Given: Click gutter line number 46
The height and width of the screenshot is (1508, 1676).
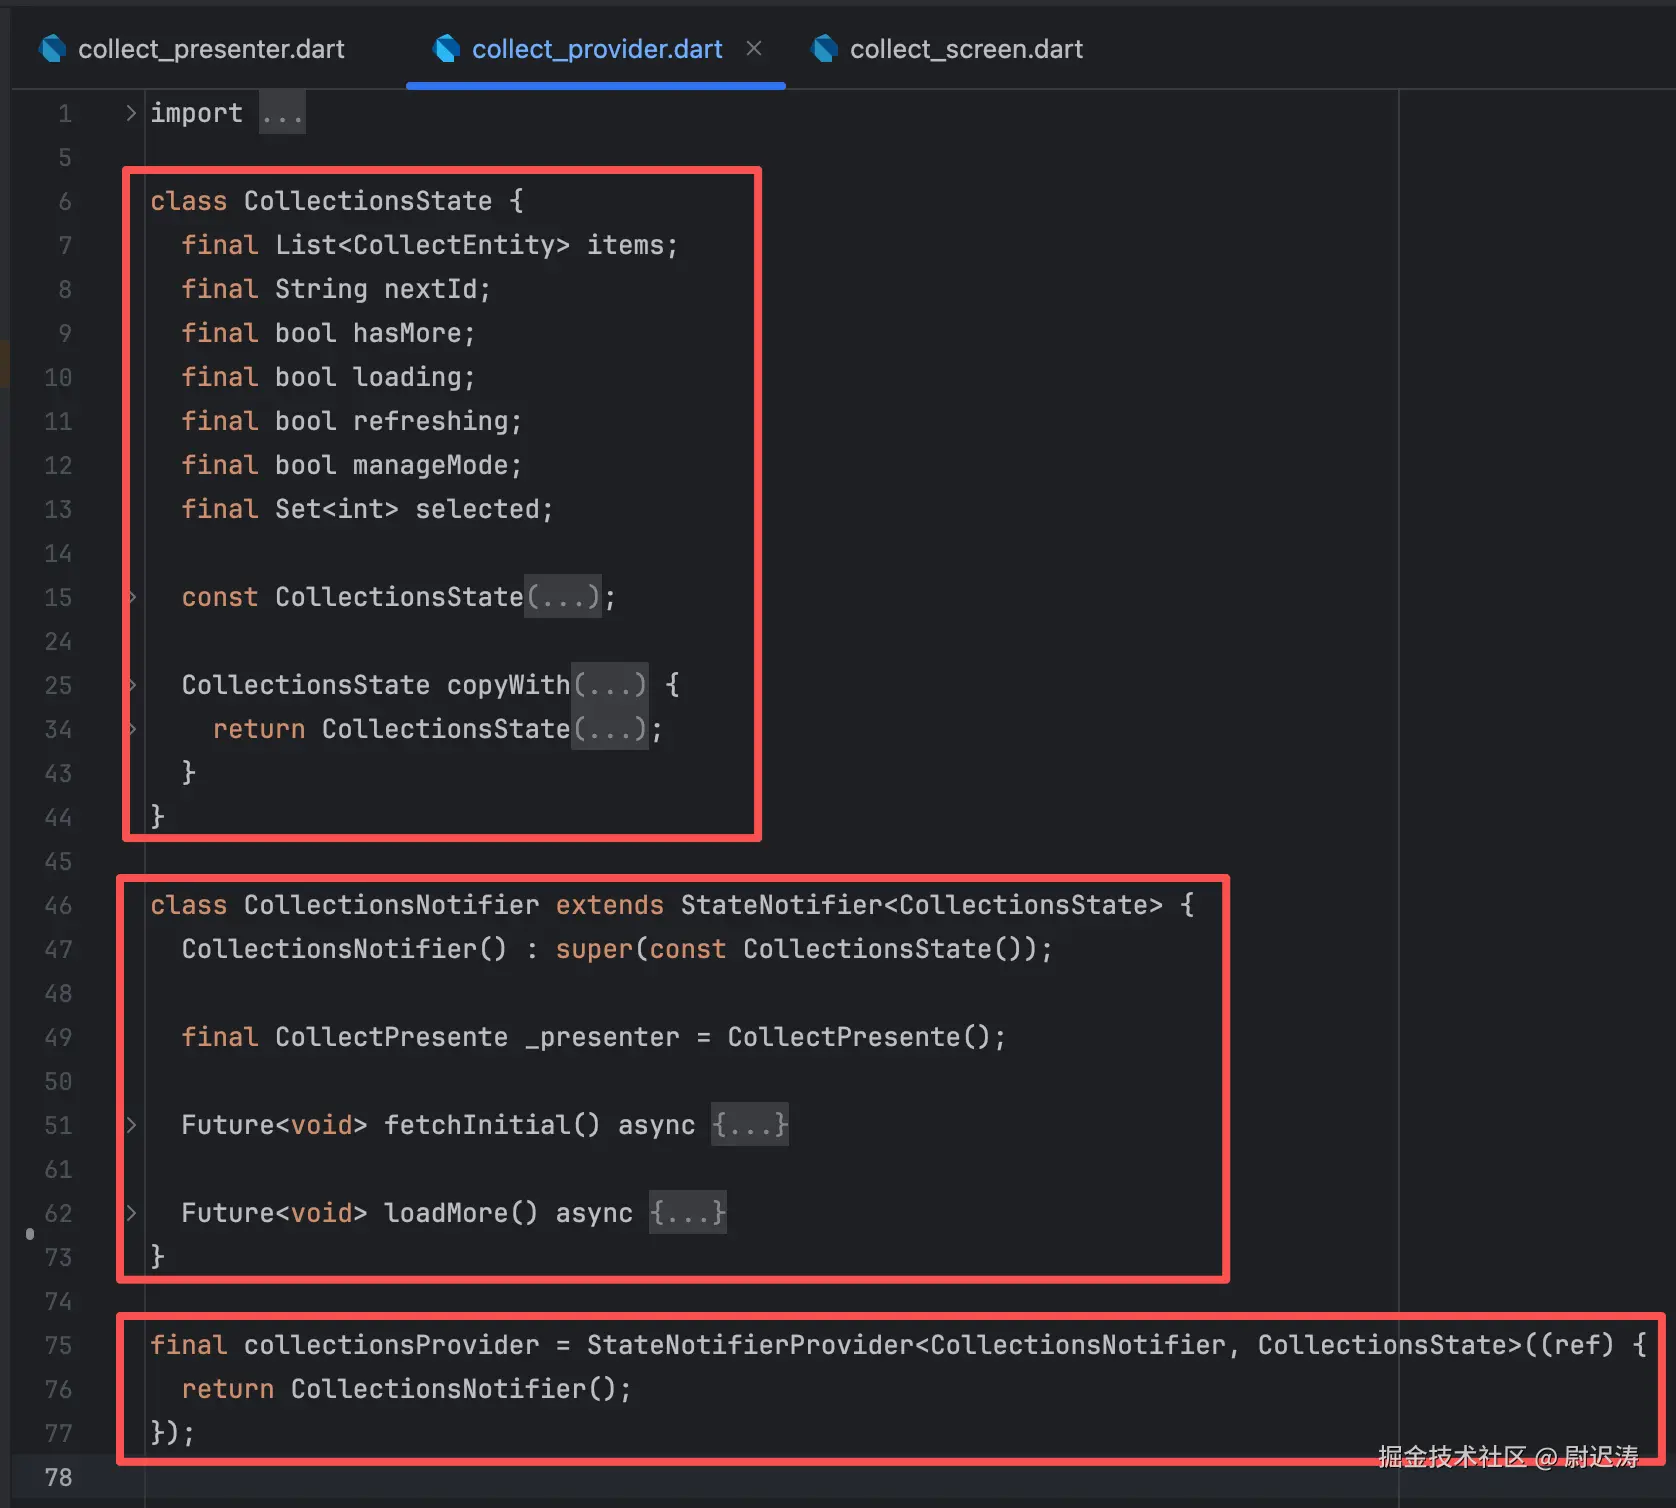Looking at the screenshot, I should coord(58,905).
